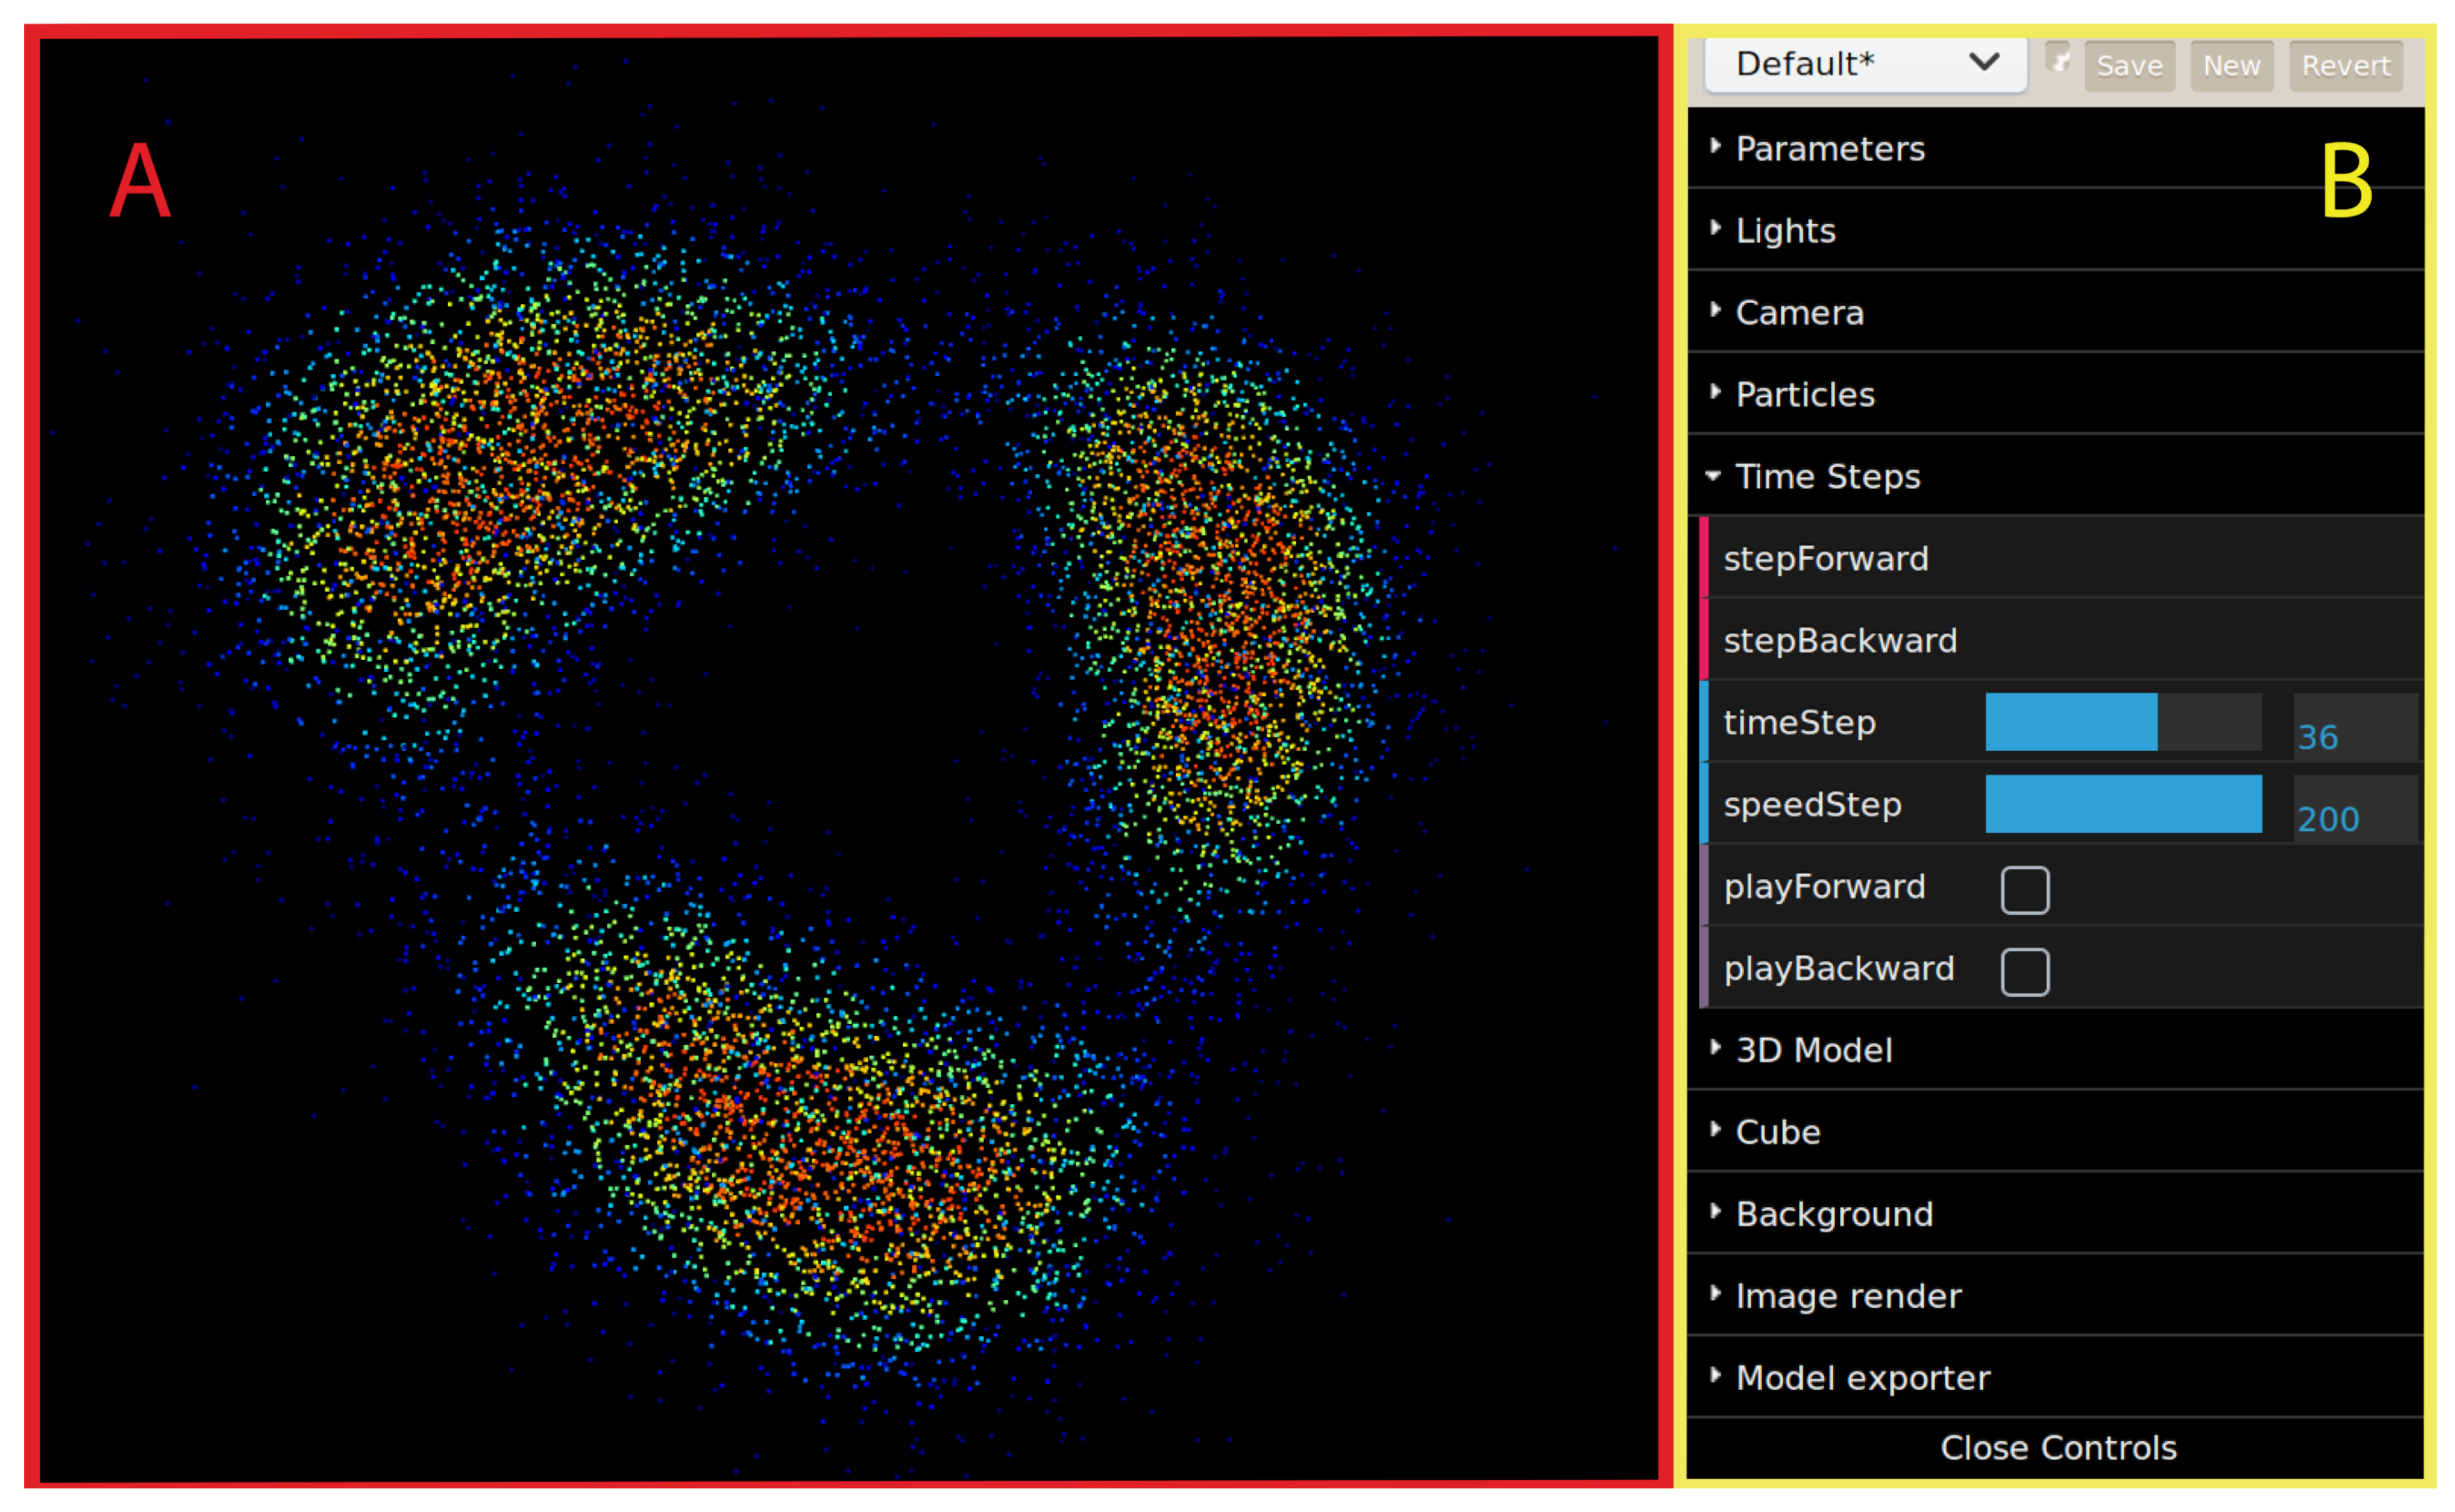Click the timeStep slider bar
The width and height of the screenshot is (2455, 1512).
[2122, 722]
